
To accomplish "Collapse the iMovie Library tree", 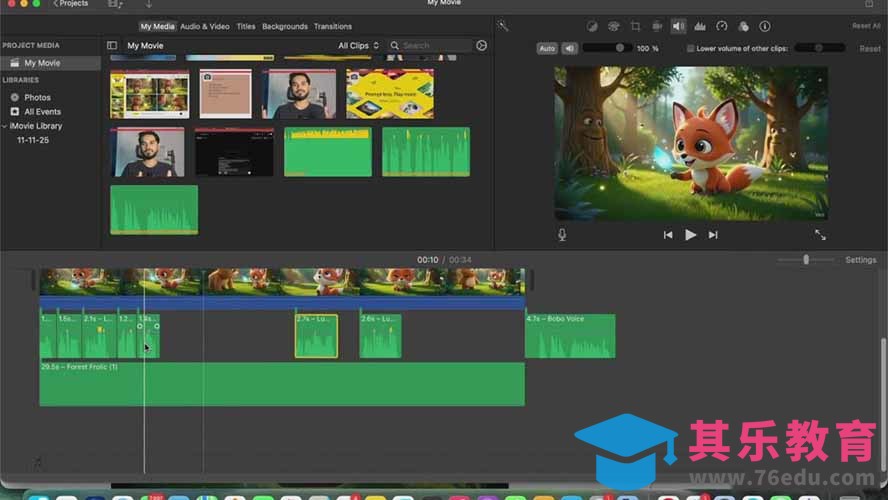I will click(5, 126).
